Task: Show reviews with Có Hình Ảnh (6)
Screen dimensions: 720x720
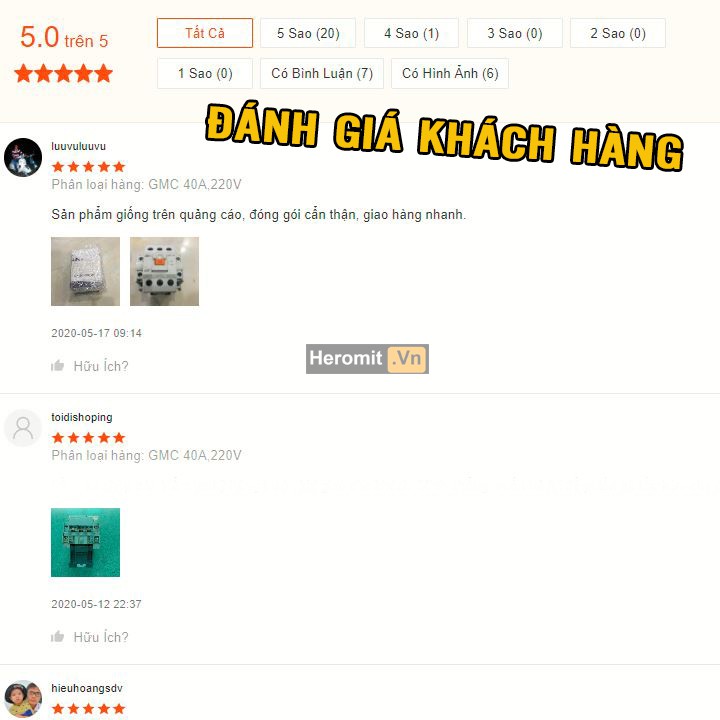Action: (450, 73)
